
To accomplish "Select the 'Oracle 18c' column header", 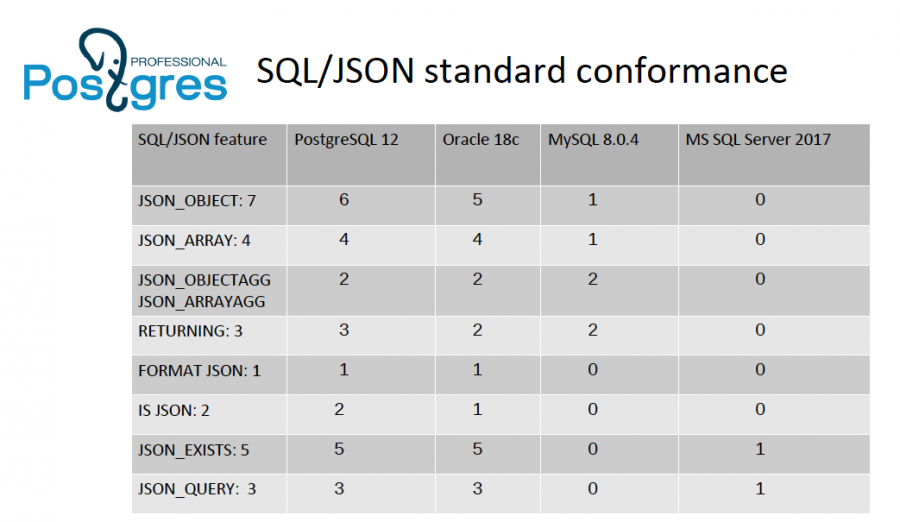I will [480, 140].
